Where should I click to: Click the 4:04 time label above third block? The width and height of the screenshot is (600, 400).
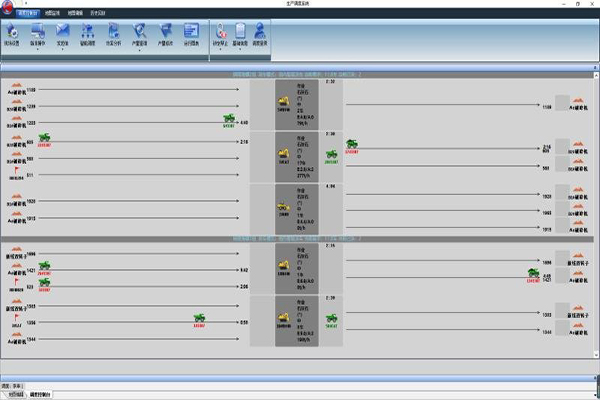click(330, 186)
